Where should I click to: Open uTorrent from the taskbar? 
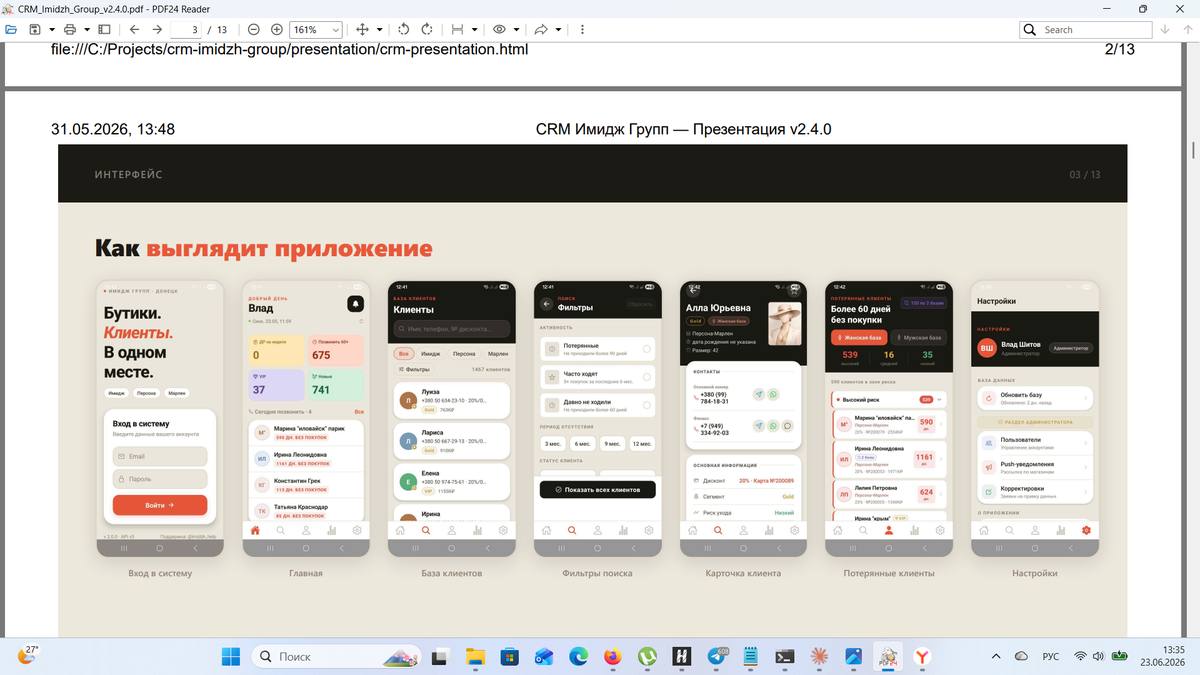(x=648, y=657)
